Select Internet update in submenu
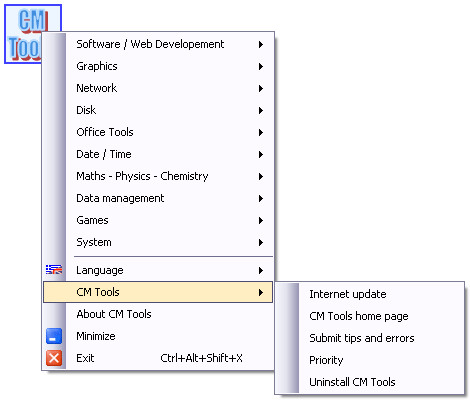Viewport: 470px width, 401px height. [x=370, y=294]
